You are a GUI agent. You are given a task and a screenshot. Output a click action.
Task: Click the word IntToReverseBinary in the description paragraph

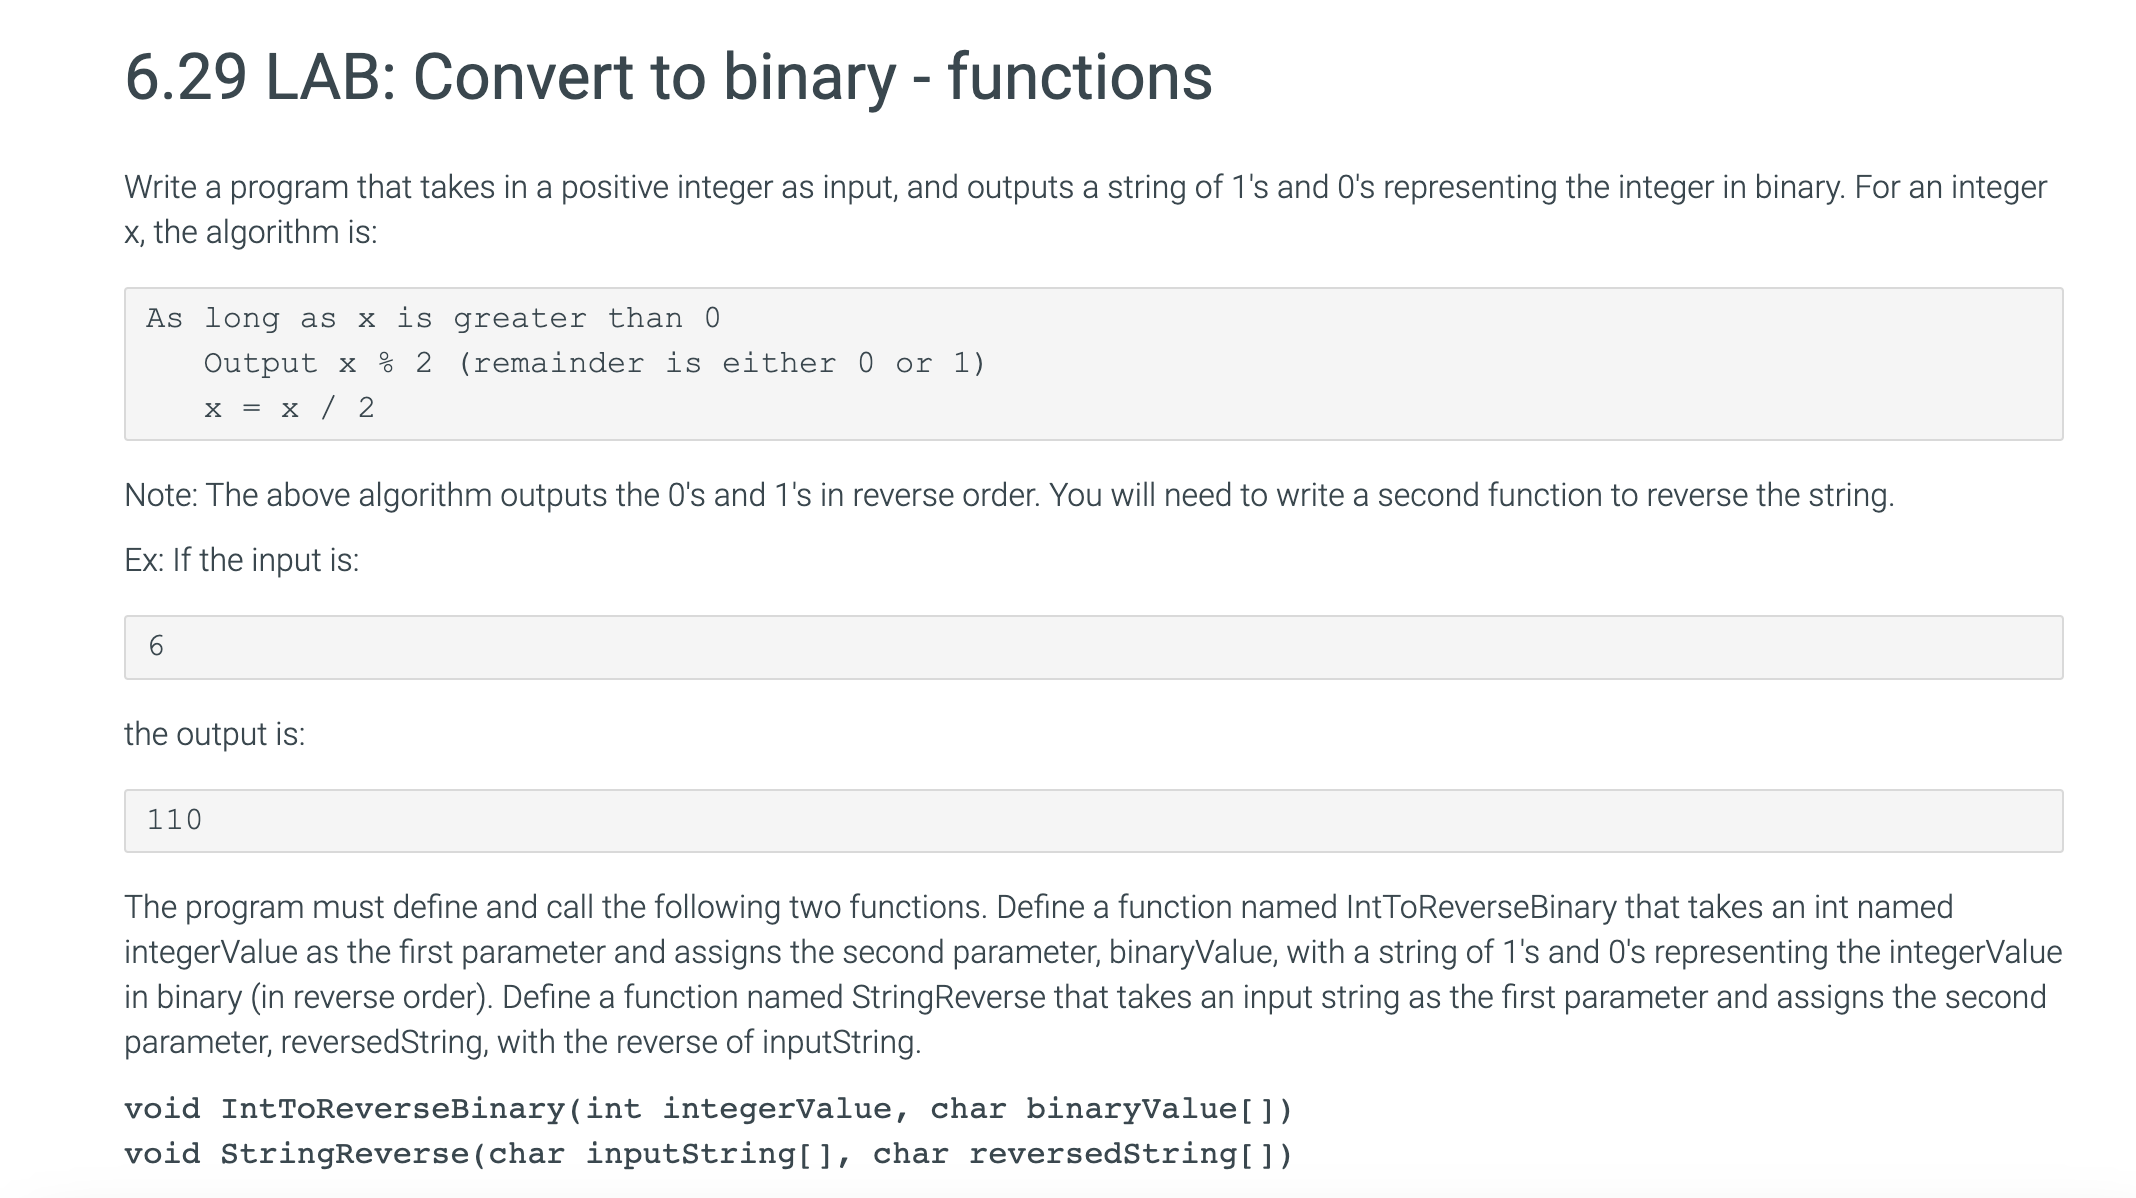pos(1480,907)
